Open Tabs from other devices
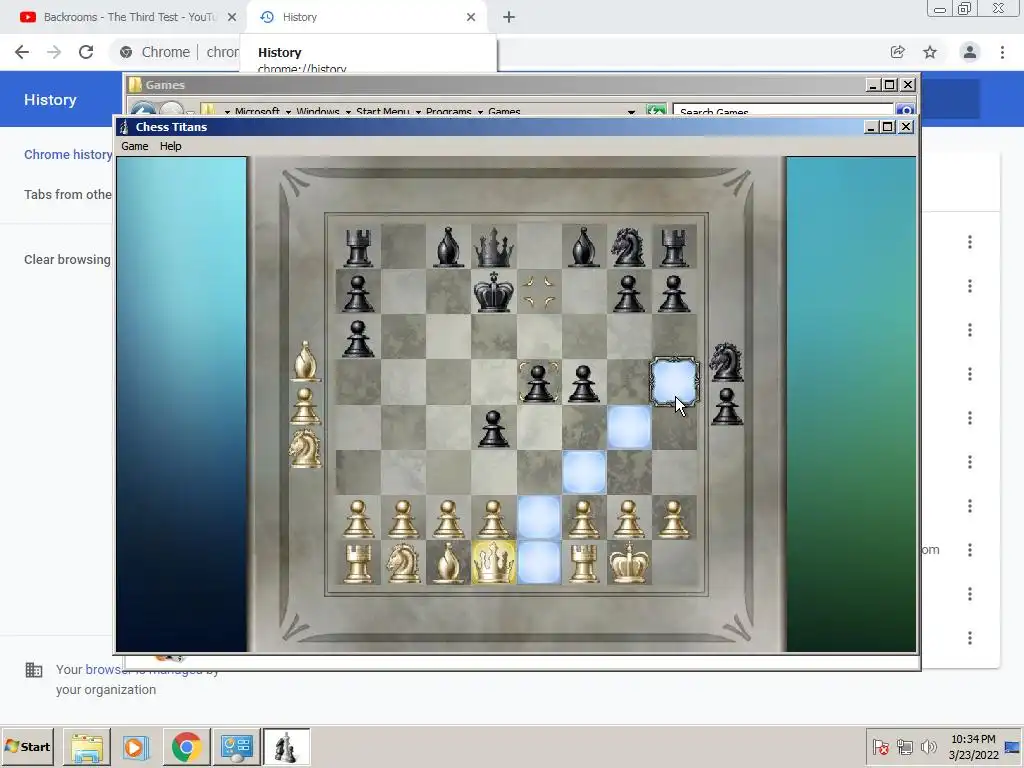 [x=68, y=195]
